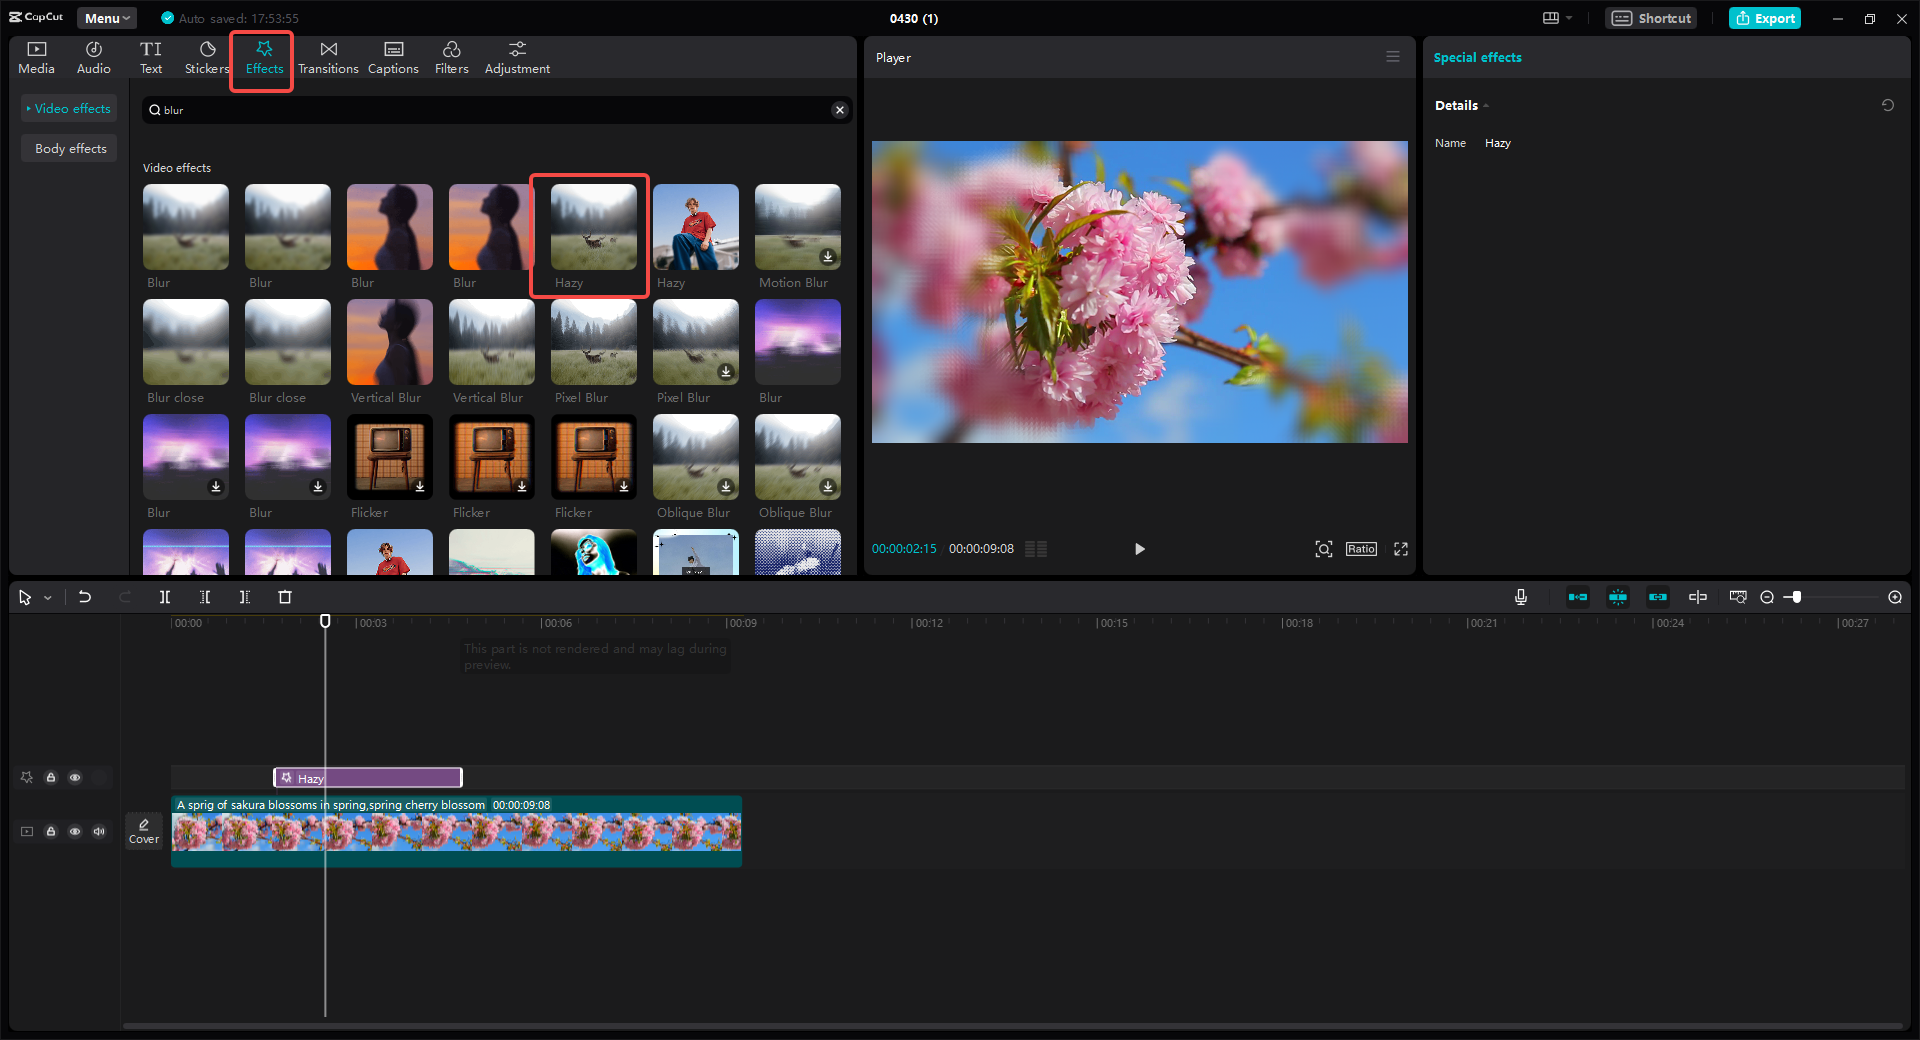Open the Transitions panel
Screen dimensions: 1920x1040
tap(328, 56)
